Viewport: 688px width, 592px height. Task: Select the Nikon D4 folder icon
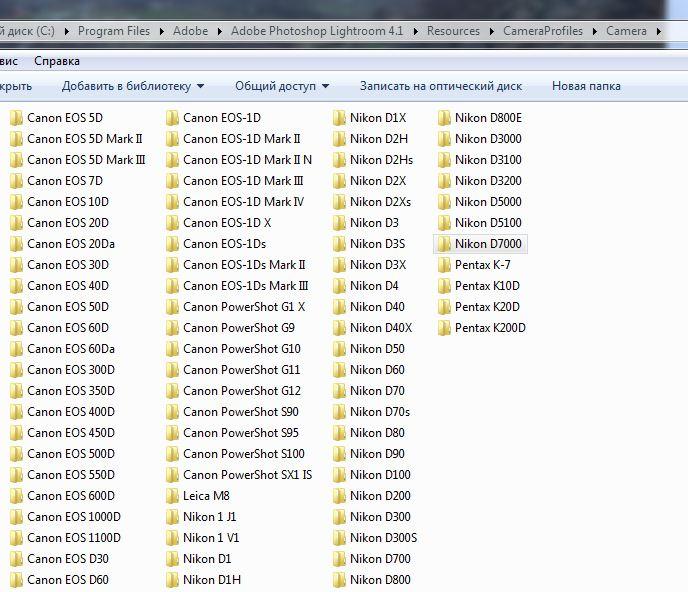point(339,286)
